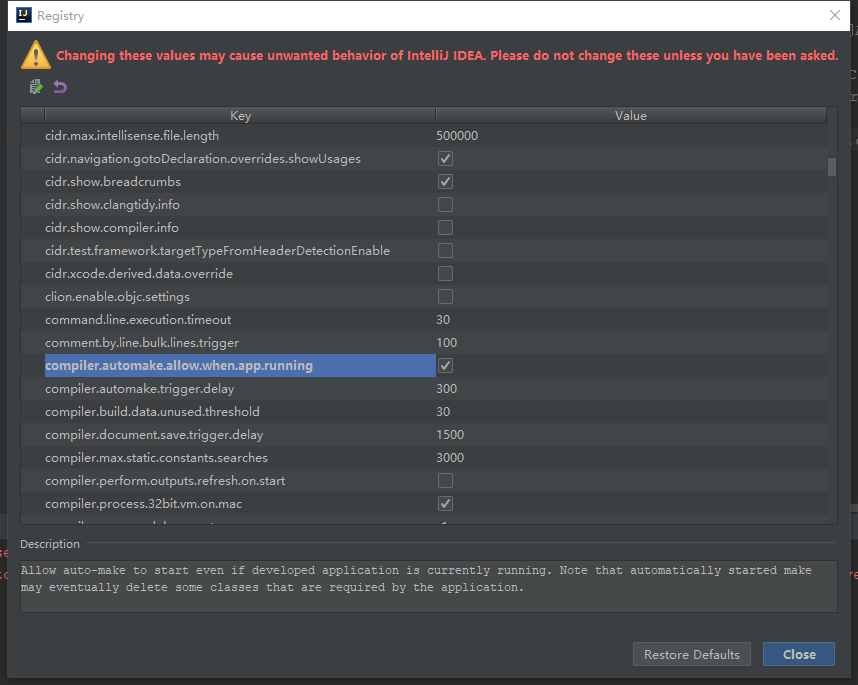Select the cidr.xcode.derived.data.override key text
The width and height of the screenshot is (858, 685).
point(139,274)
